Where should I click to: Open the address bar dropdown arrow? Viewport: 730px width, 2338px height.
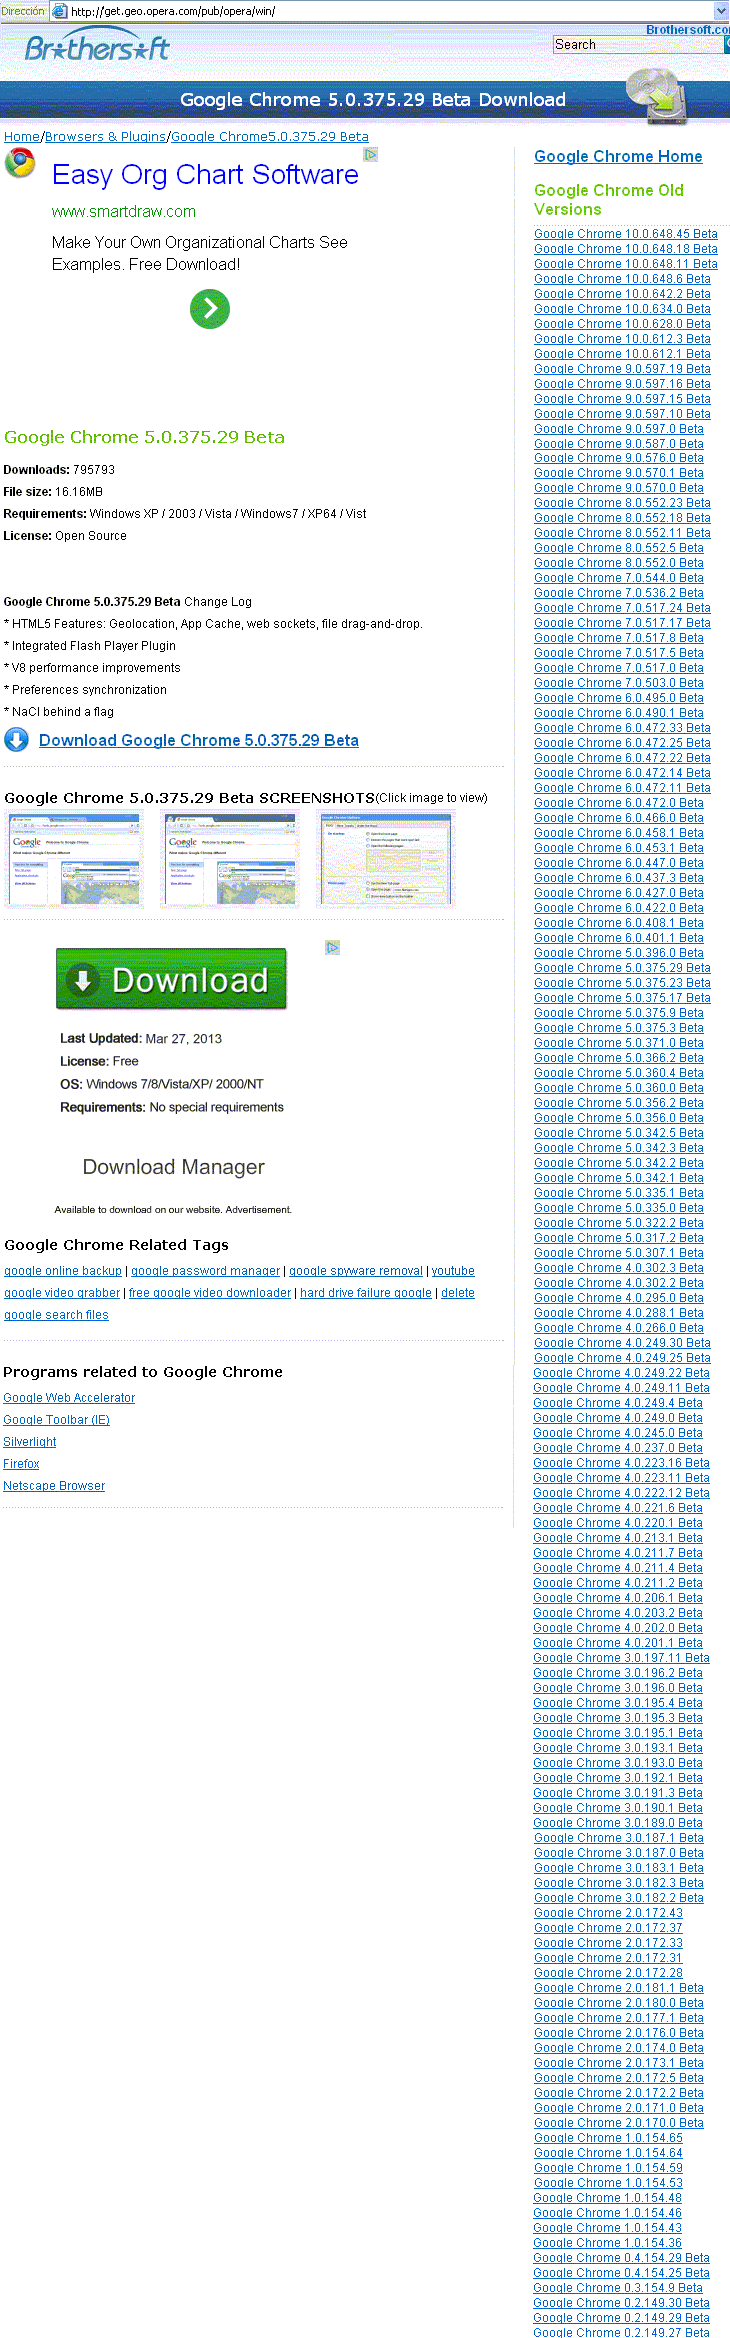click(721, 10)
